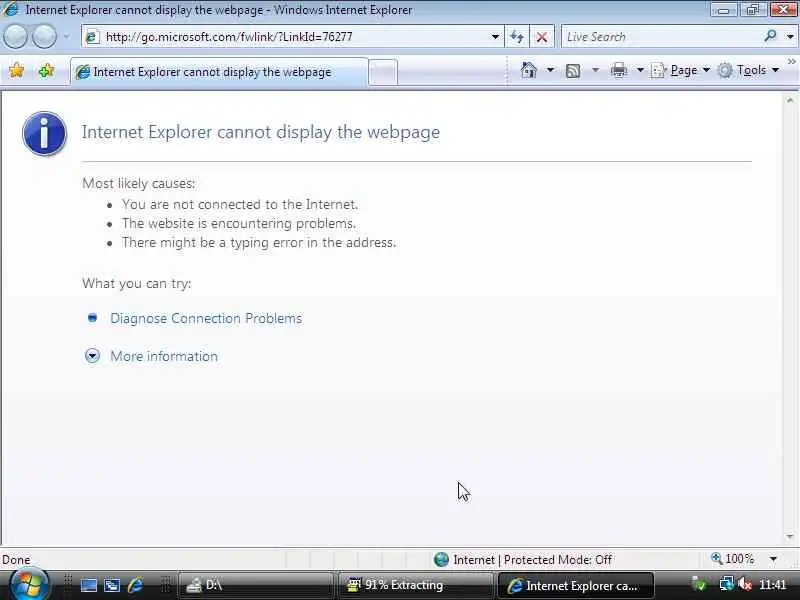800x600 pixels.
Task: Open the Page menu
Action: click(x=681, y=70)
